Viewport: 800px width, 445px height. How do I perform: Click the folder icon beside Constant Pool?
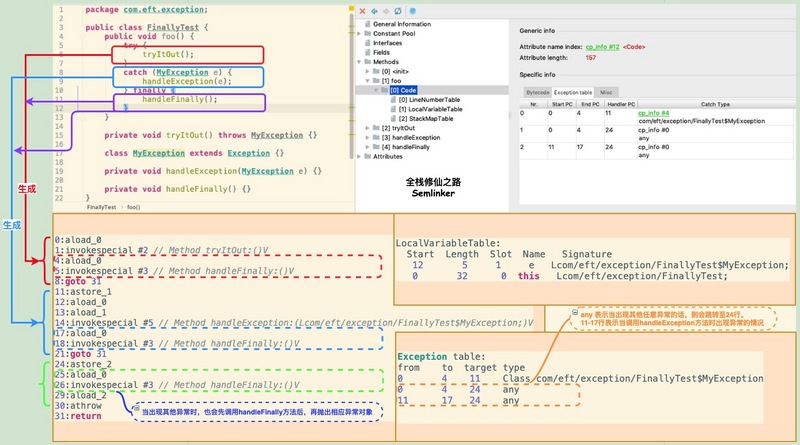point(367,34)
